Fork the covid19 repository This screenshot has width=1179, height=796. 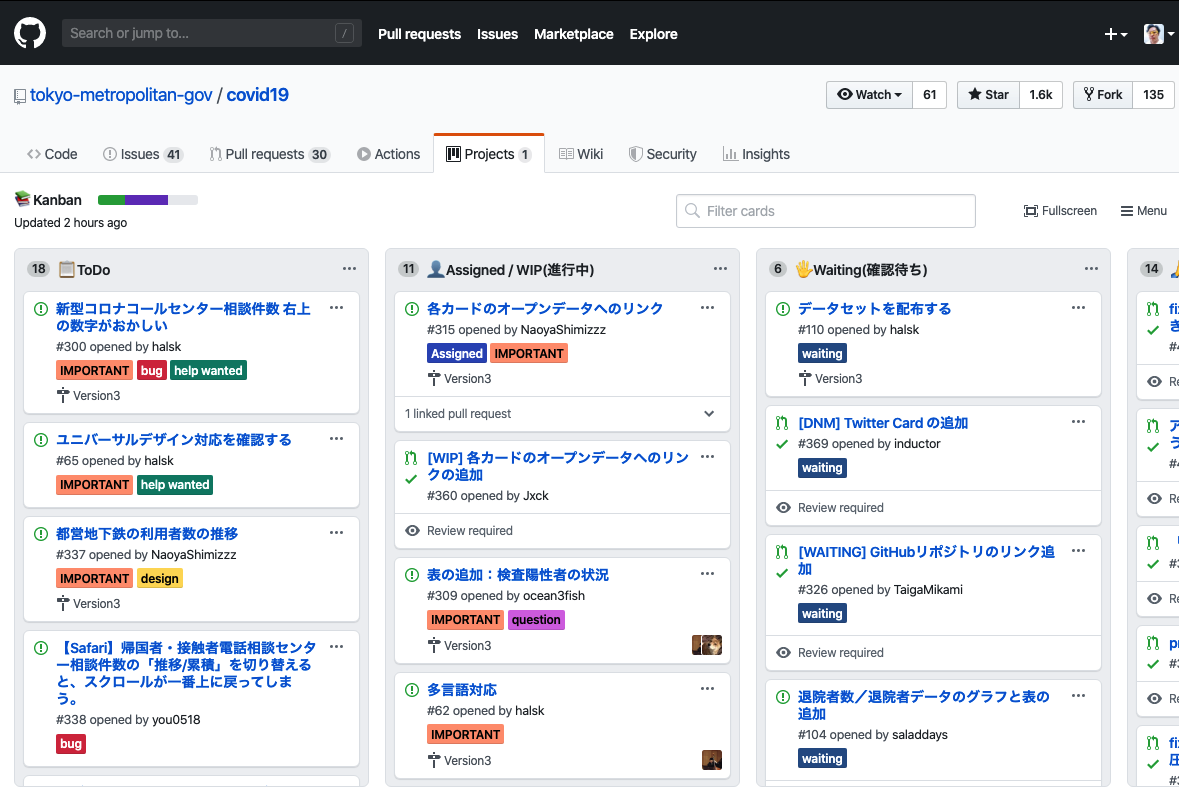[1103, 94]
